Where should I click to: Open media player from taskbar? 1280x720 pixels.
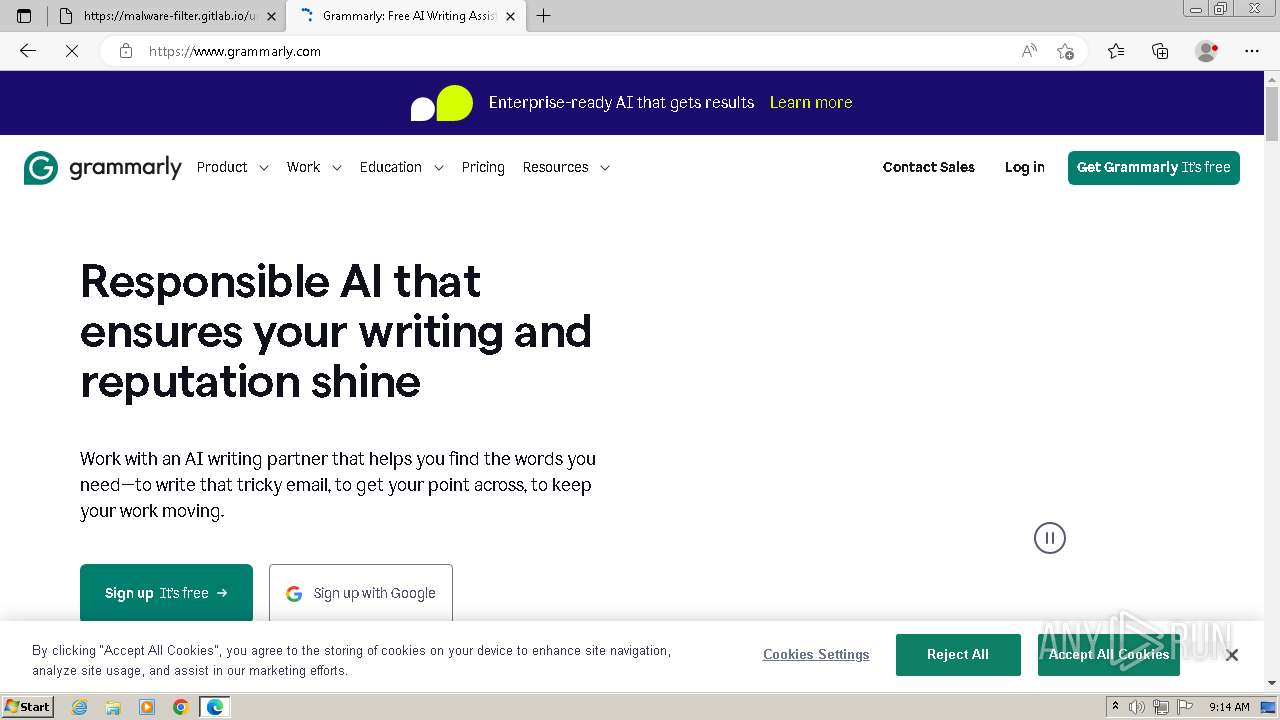pyautogui.click(x=147, y=707)
